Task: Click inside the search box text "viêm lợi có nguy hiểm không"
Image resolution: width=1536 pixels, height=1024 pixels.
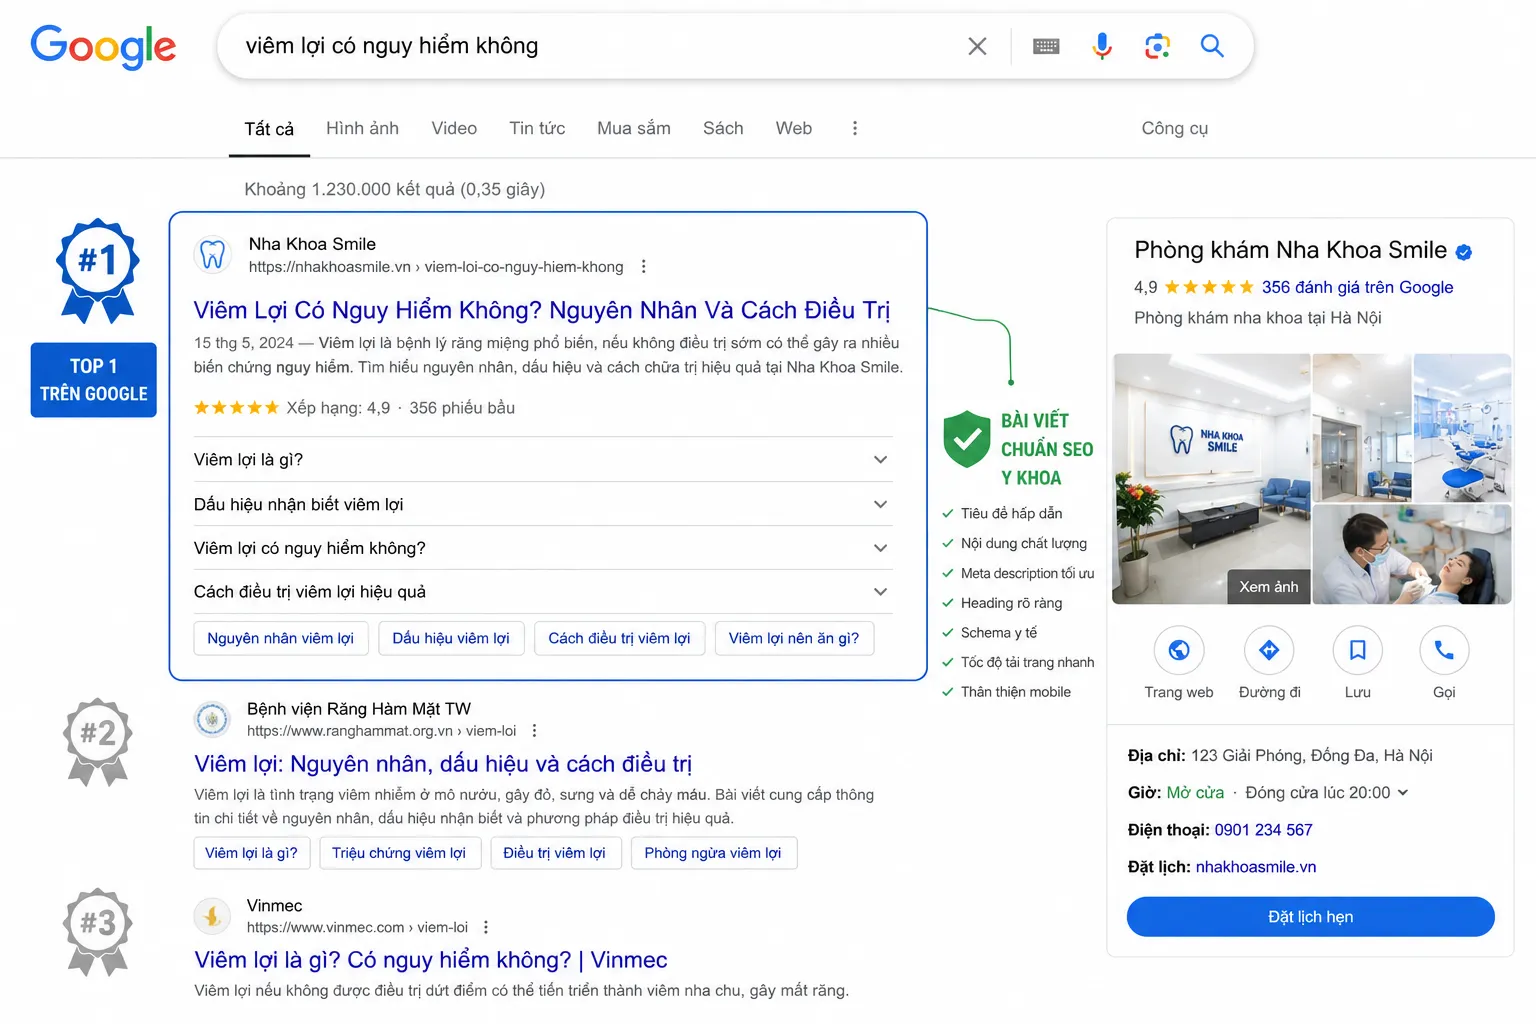Action: click(392, 46)
